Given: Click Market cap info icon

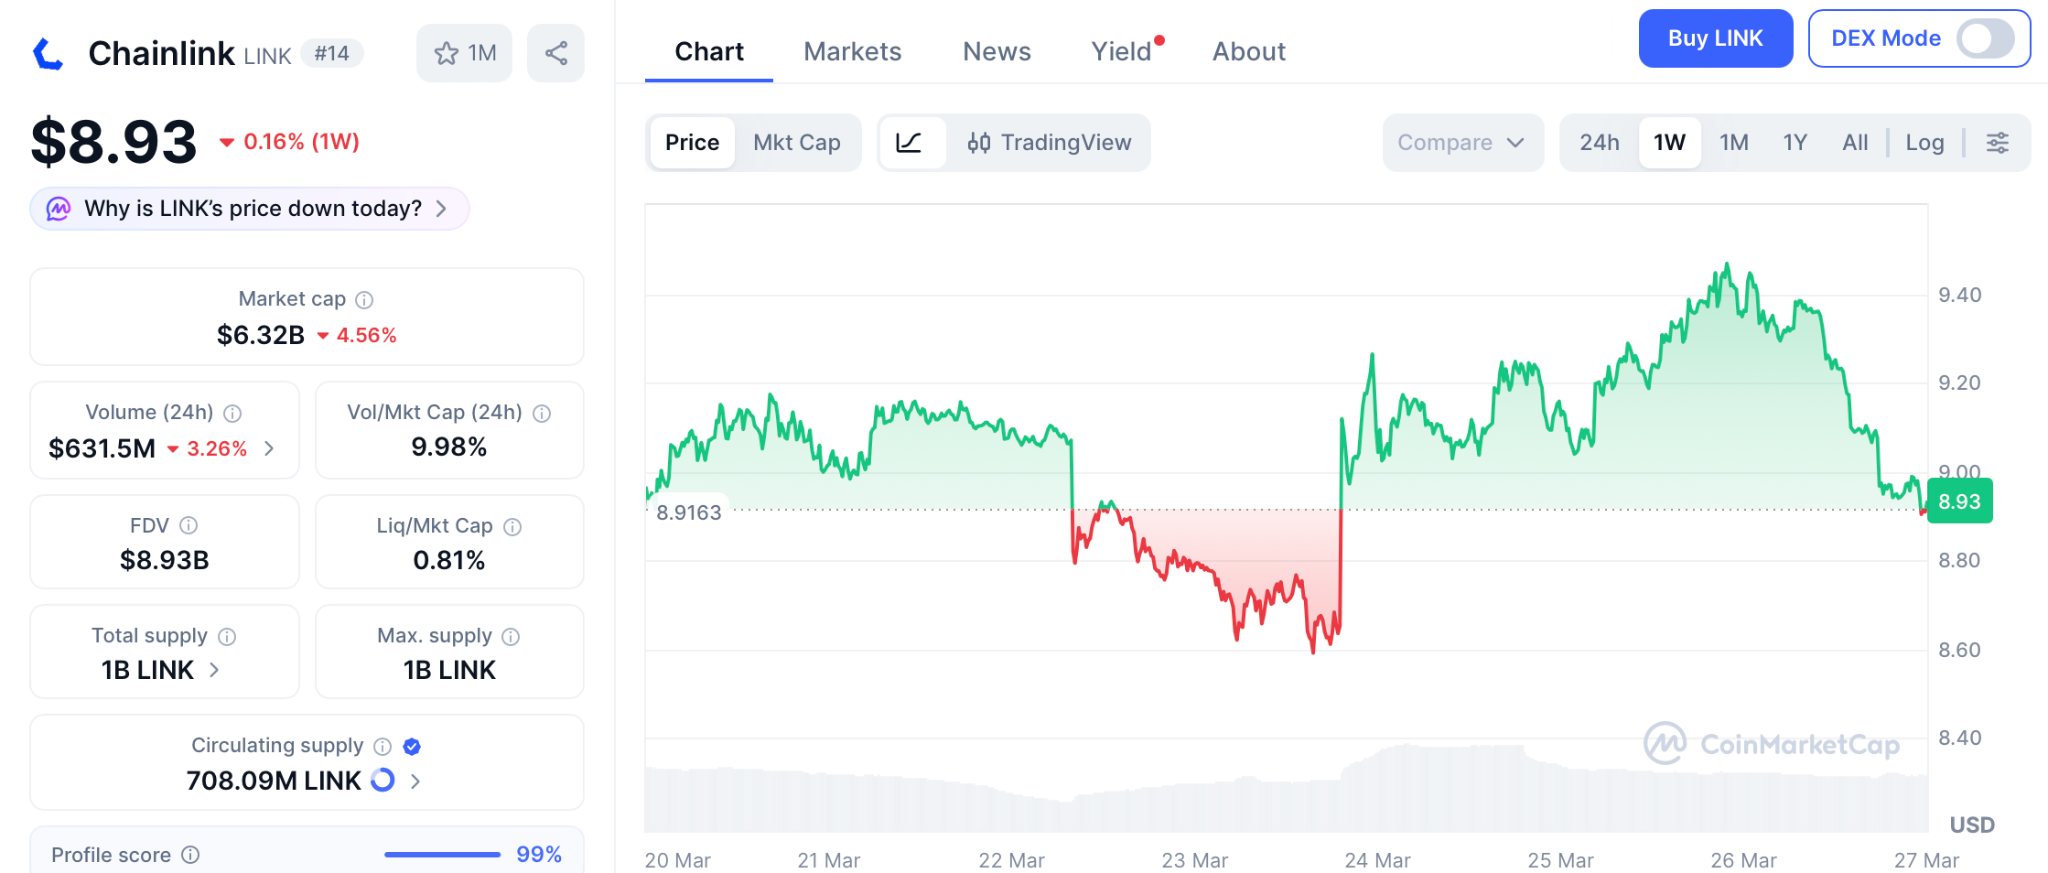Looking at the screenshot, I should pos(365,300).
